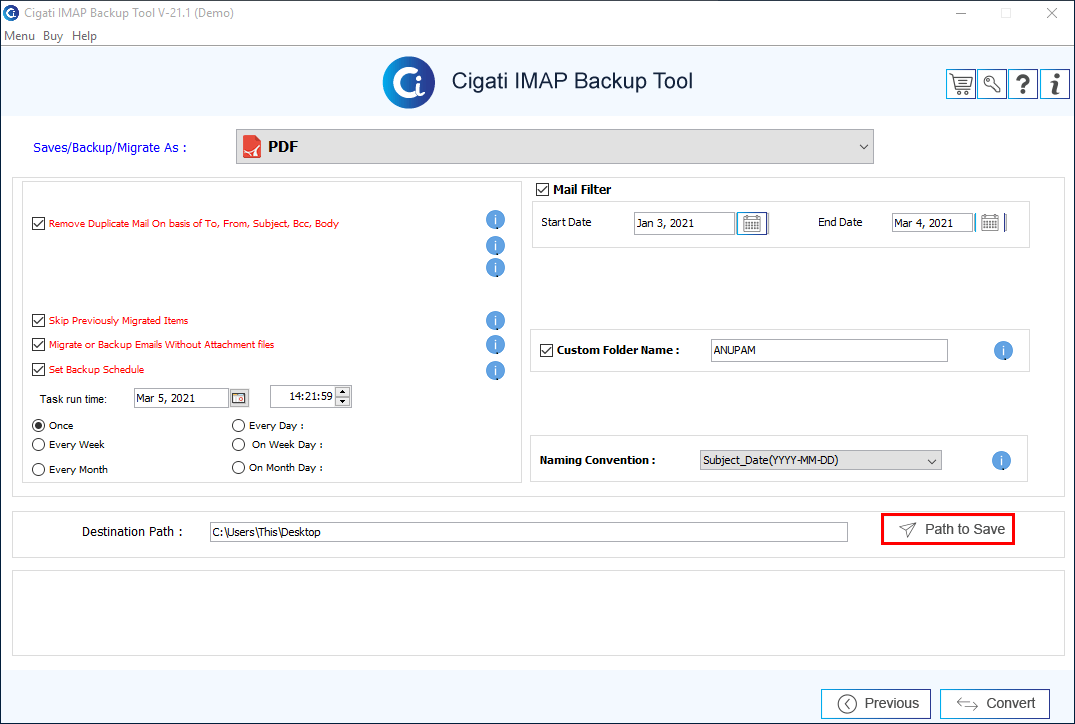Viewport: 1075px width, 724px height.
Task: Uncheck Remove Duplicate Mail checkbox
Action: (x=38, y=224)
